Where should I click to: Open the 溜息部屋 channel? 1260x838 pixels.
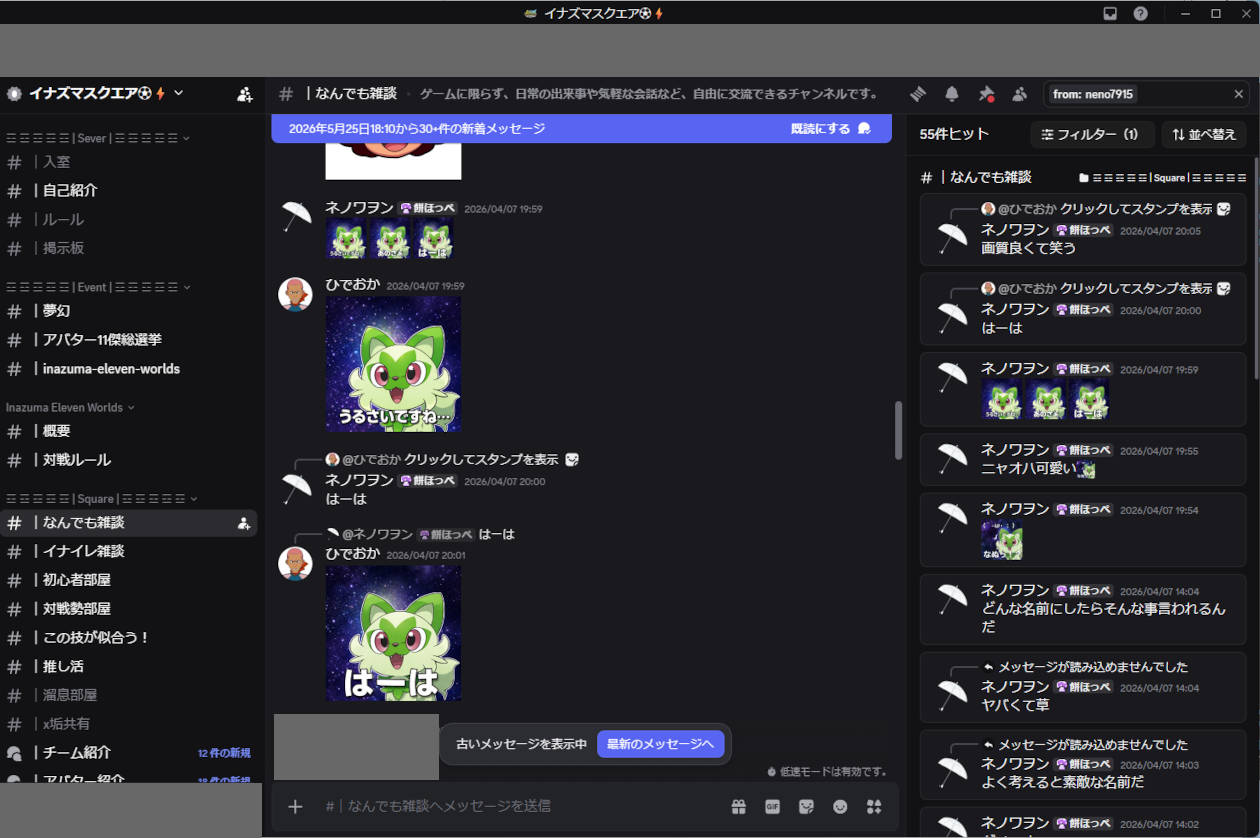pyautogui.click(x=129, y=695)
